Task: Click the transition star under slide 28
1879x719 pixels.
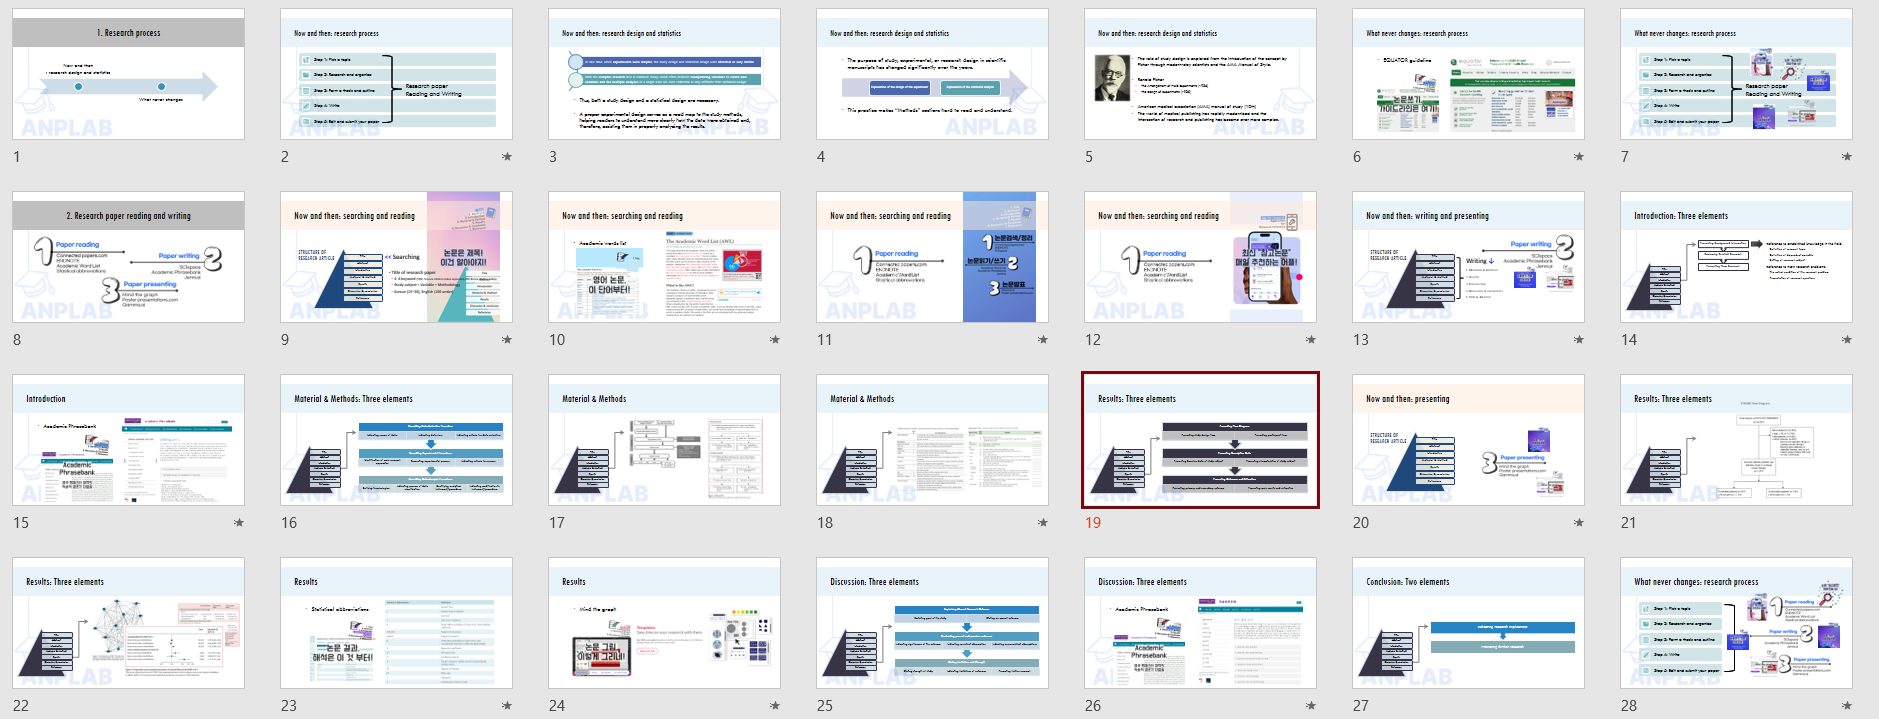Action: coord(1847,706)
